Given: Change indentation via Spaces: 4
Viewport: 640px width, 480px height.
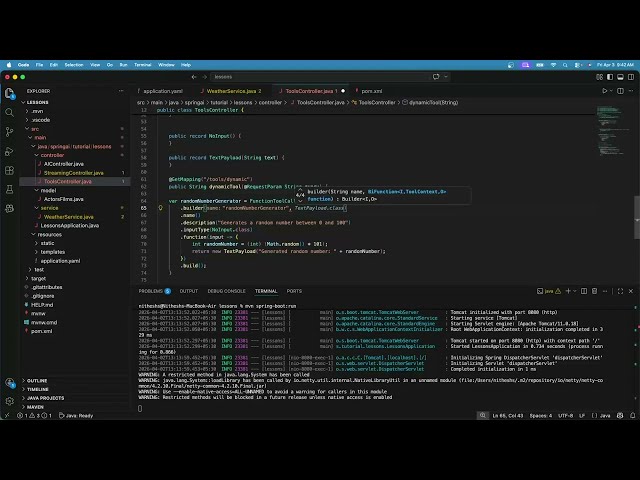Looking at the screenshot, I should [x=540, y=416].
